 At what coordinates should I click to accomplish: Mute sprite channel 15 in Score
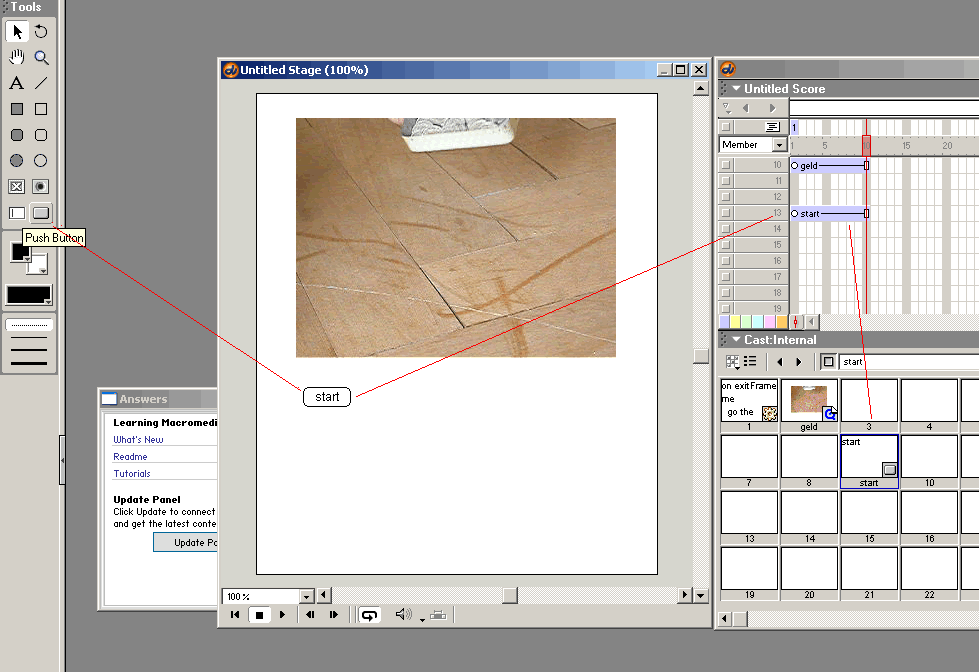(726, 245)
